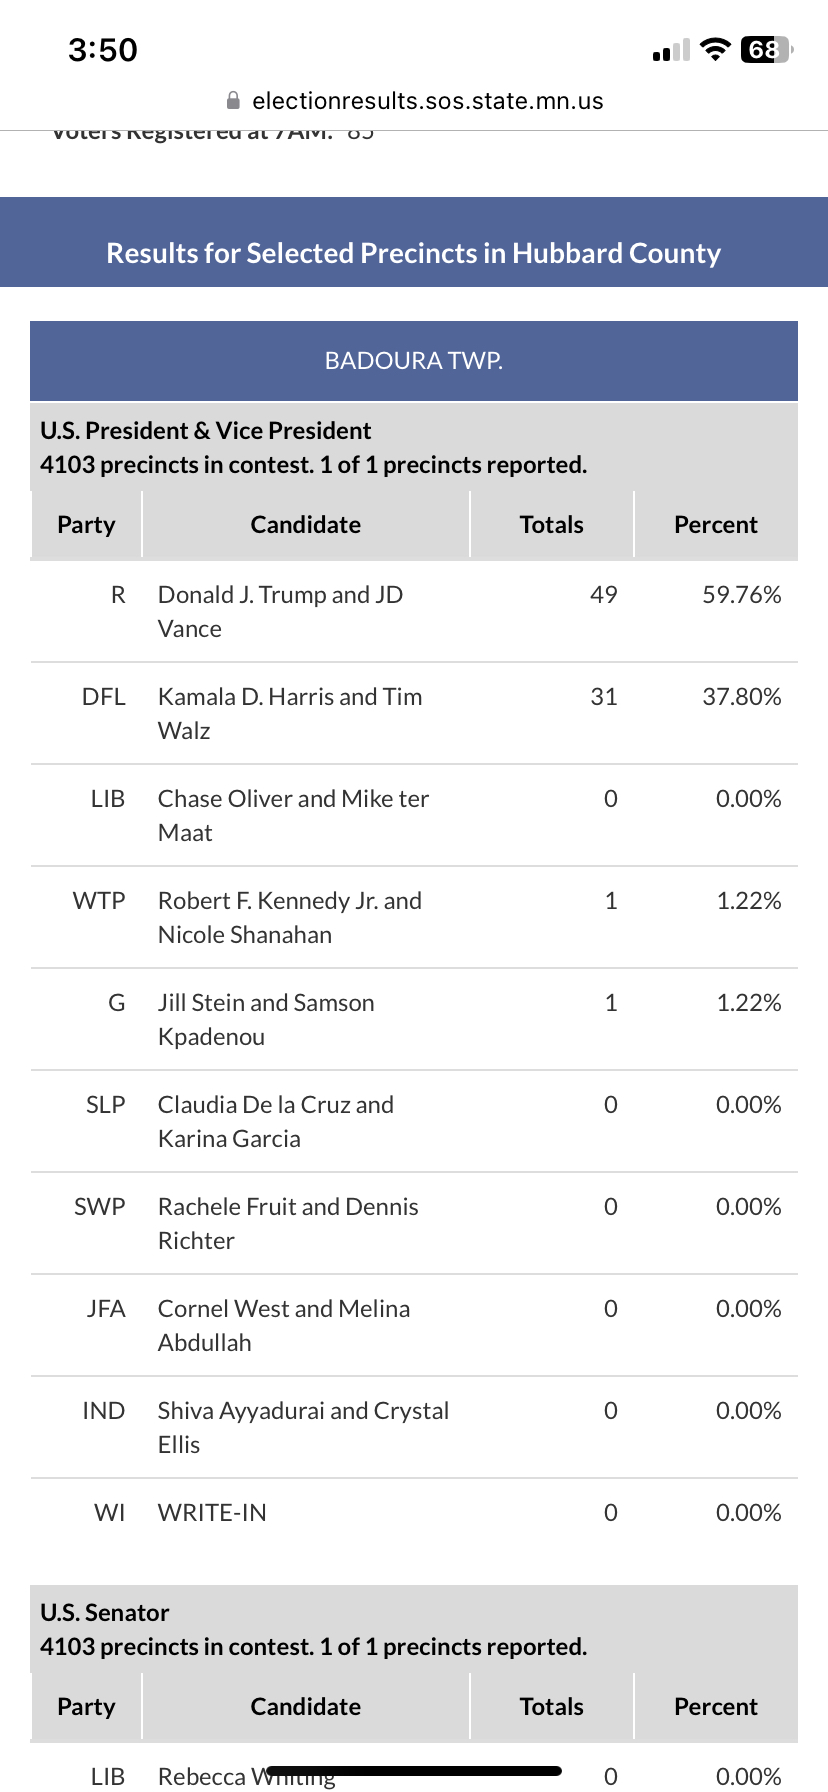
Task: Tap the home indicator bar at bottom
Action: [x=414, y=1771]
